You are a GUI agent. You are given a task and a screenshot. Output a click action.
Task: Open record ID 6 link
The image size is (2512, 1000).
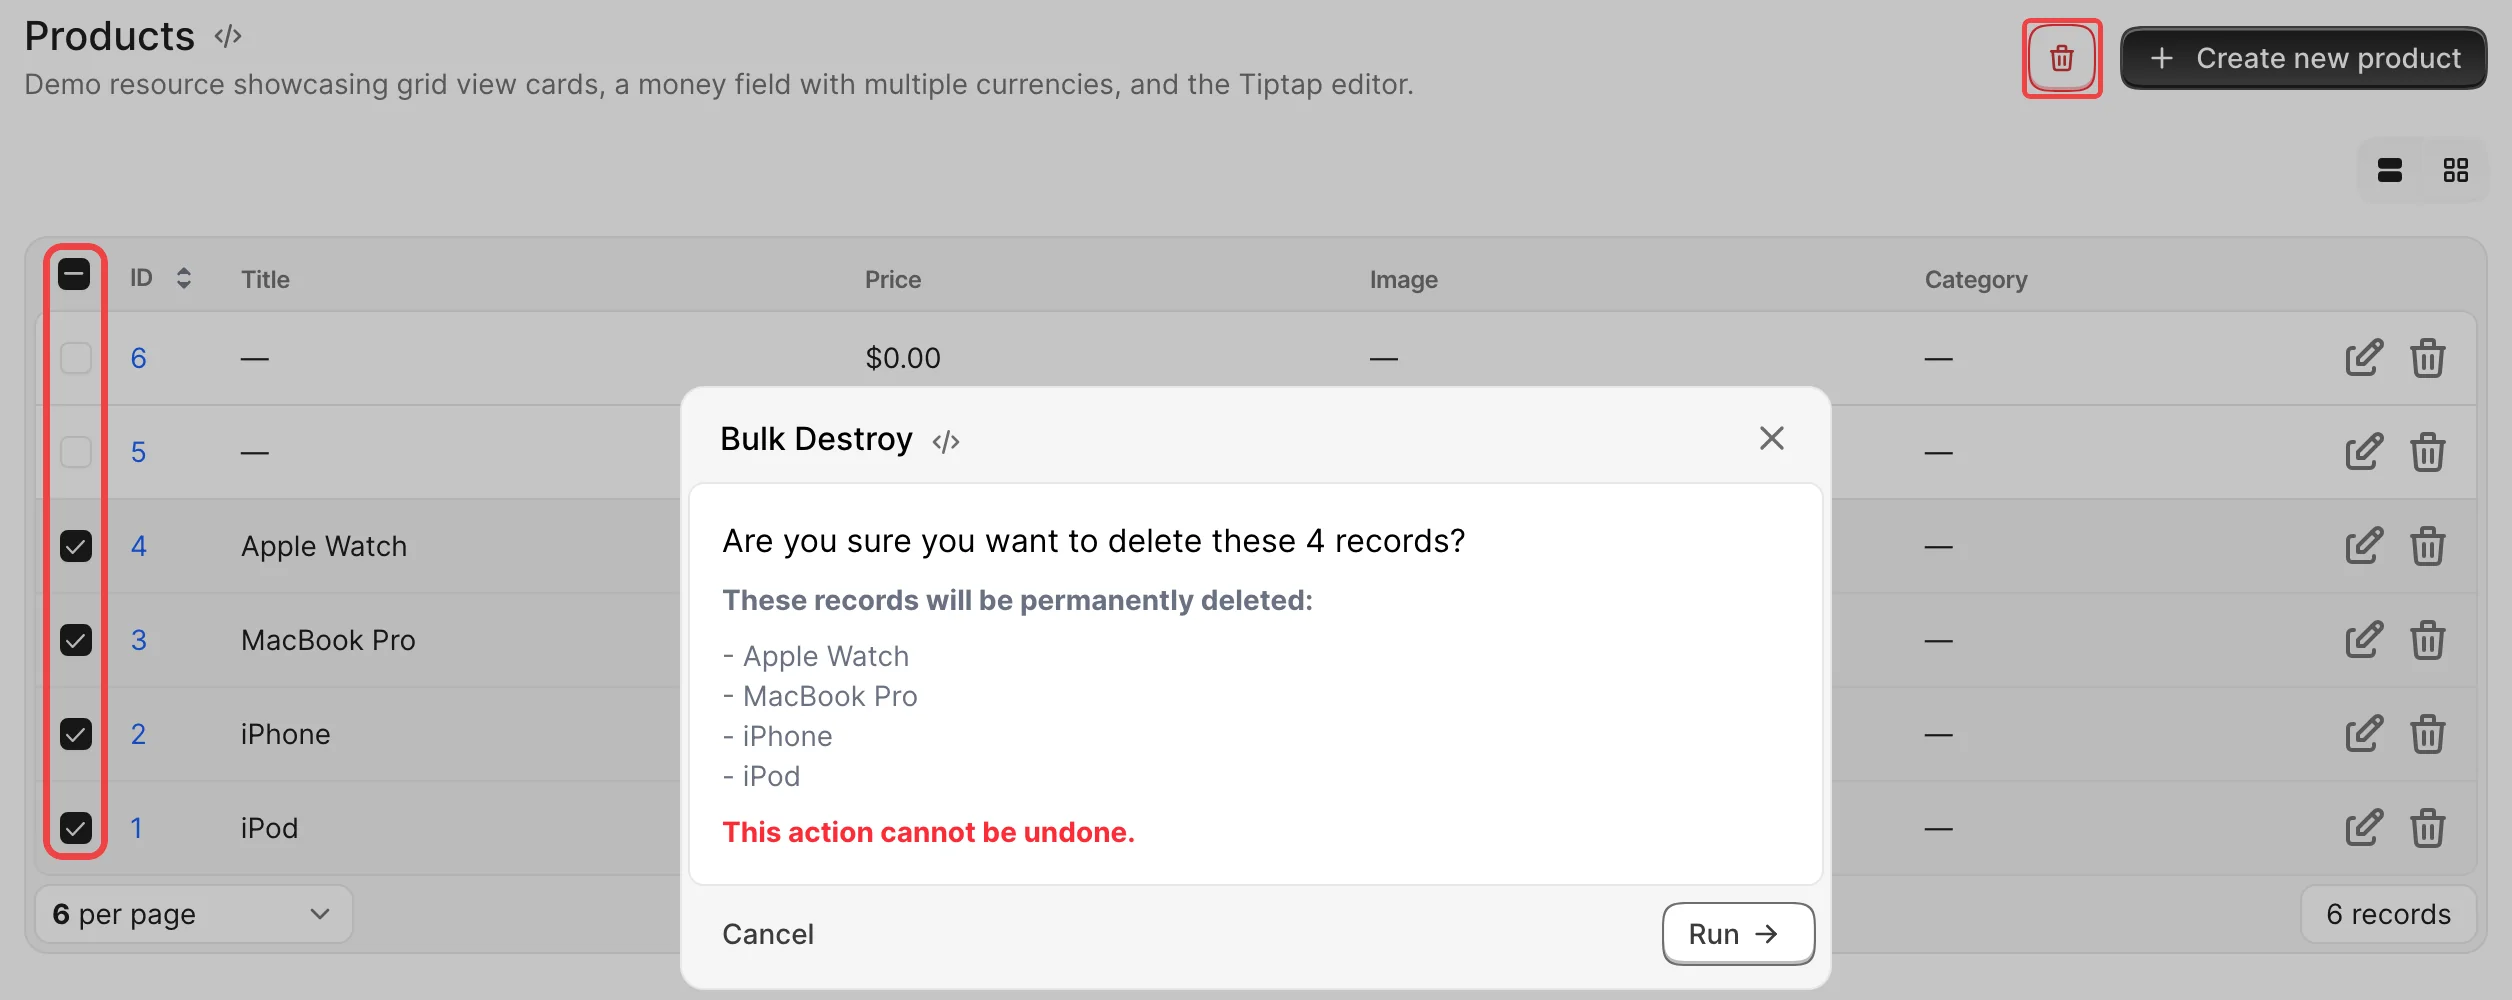pyautogui.click(x=138, y=358)
